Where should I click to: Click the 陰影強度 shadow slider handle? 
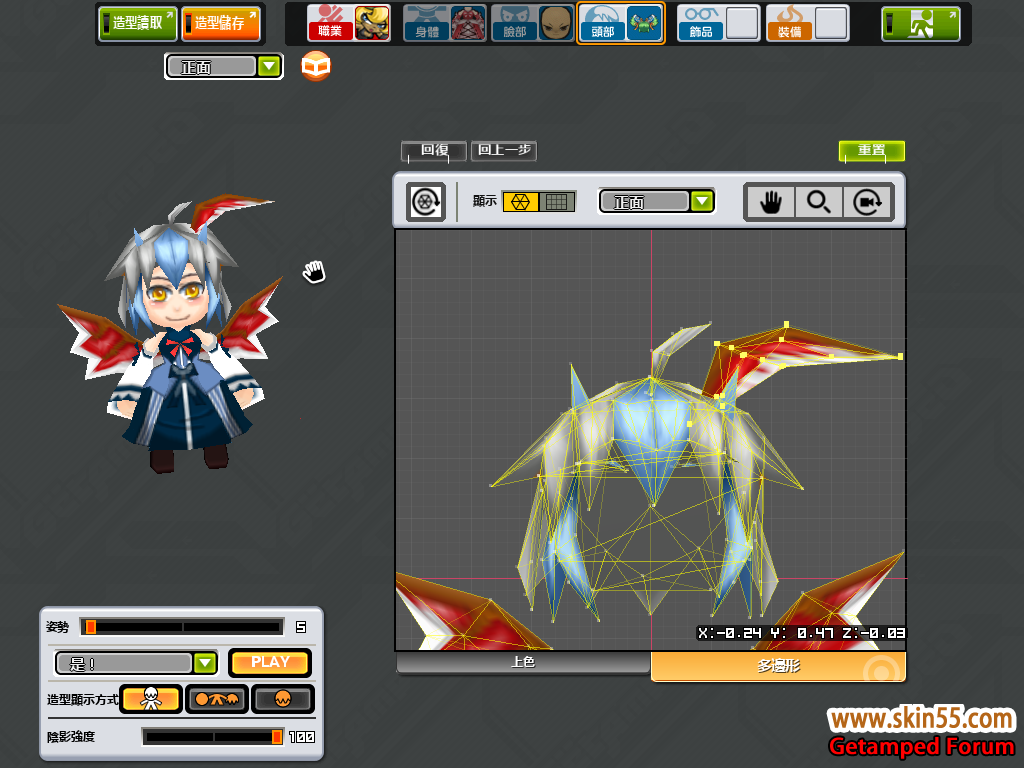click(x=277, y=737)
